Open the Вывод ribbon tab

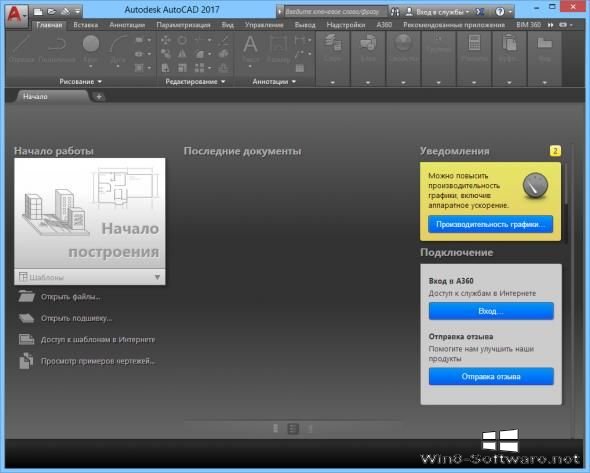click(x=305, y=25)
